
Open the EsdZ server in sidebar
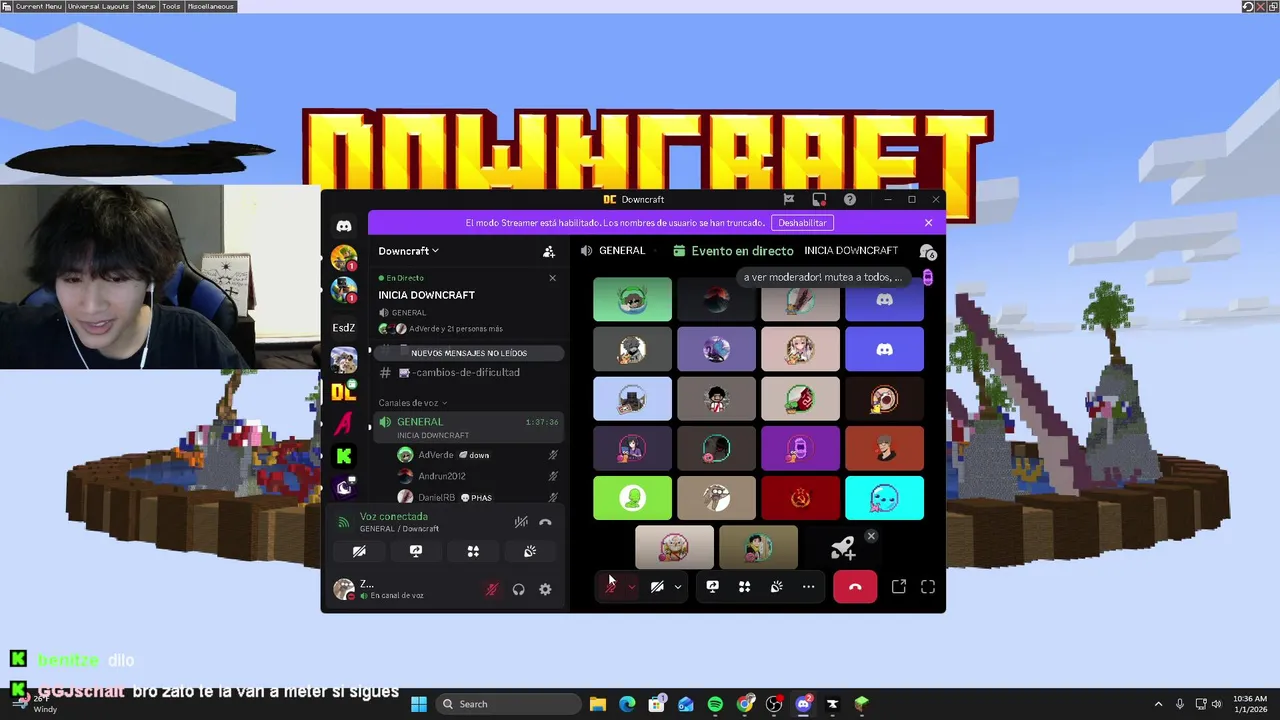[344, 327]
